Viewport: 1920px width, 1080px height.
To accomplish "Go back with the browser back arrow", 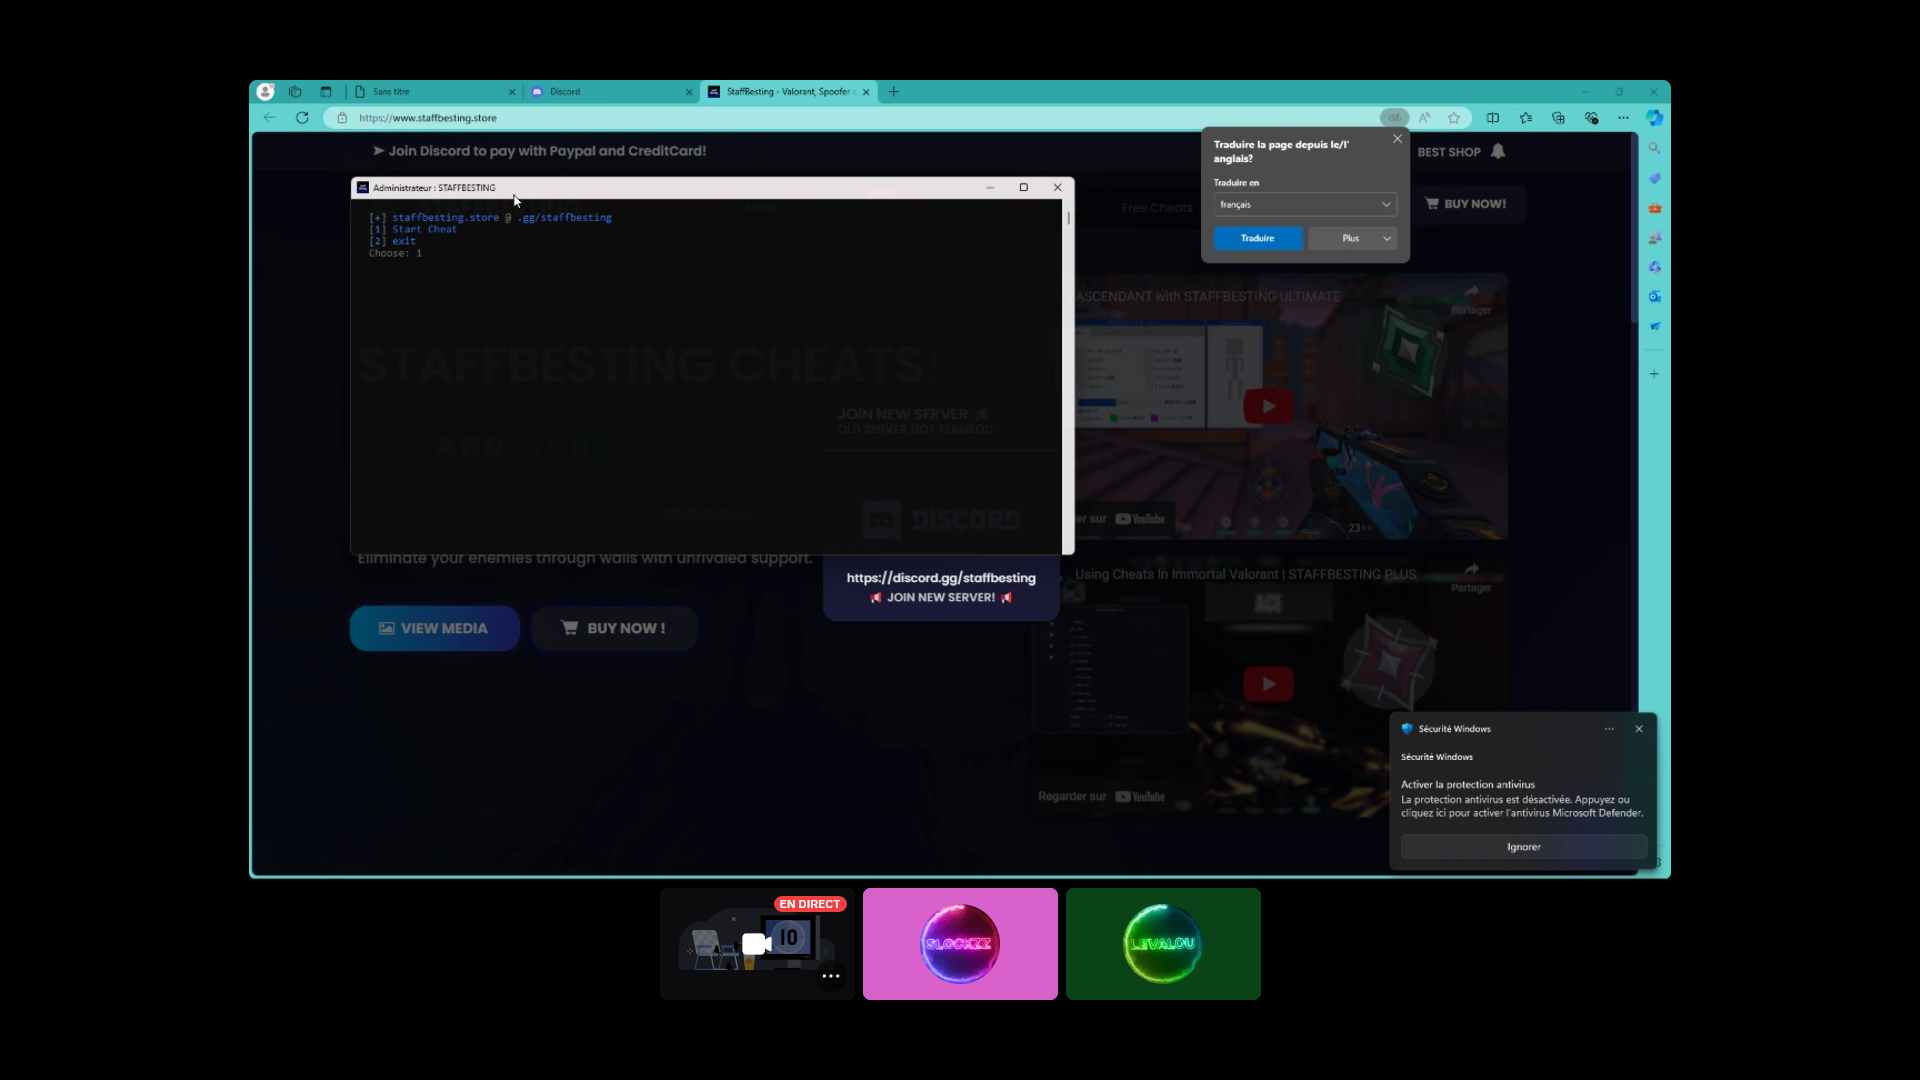I will (270, 118).
